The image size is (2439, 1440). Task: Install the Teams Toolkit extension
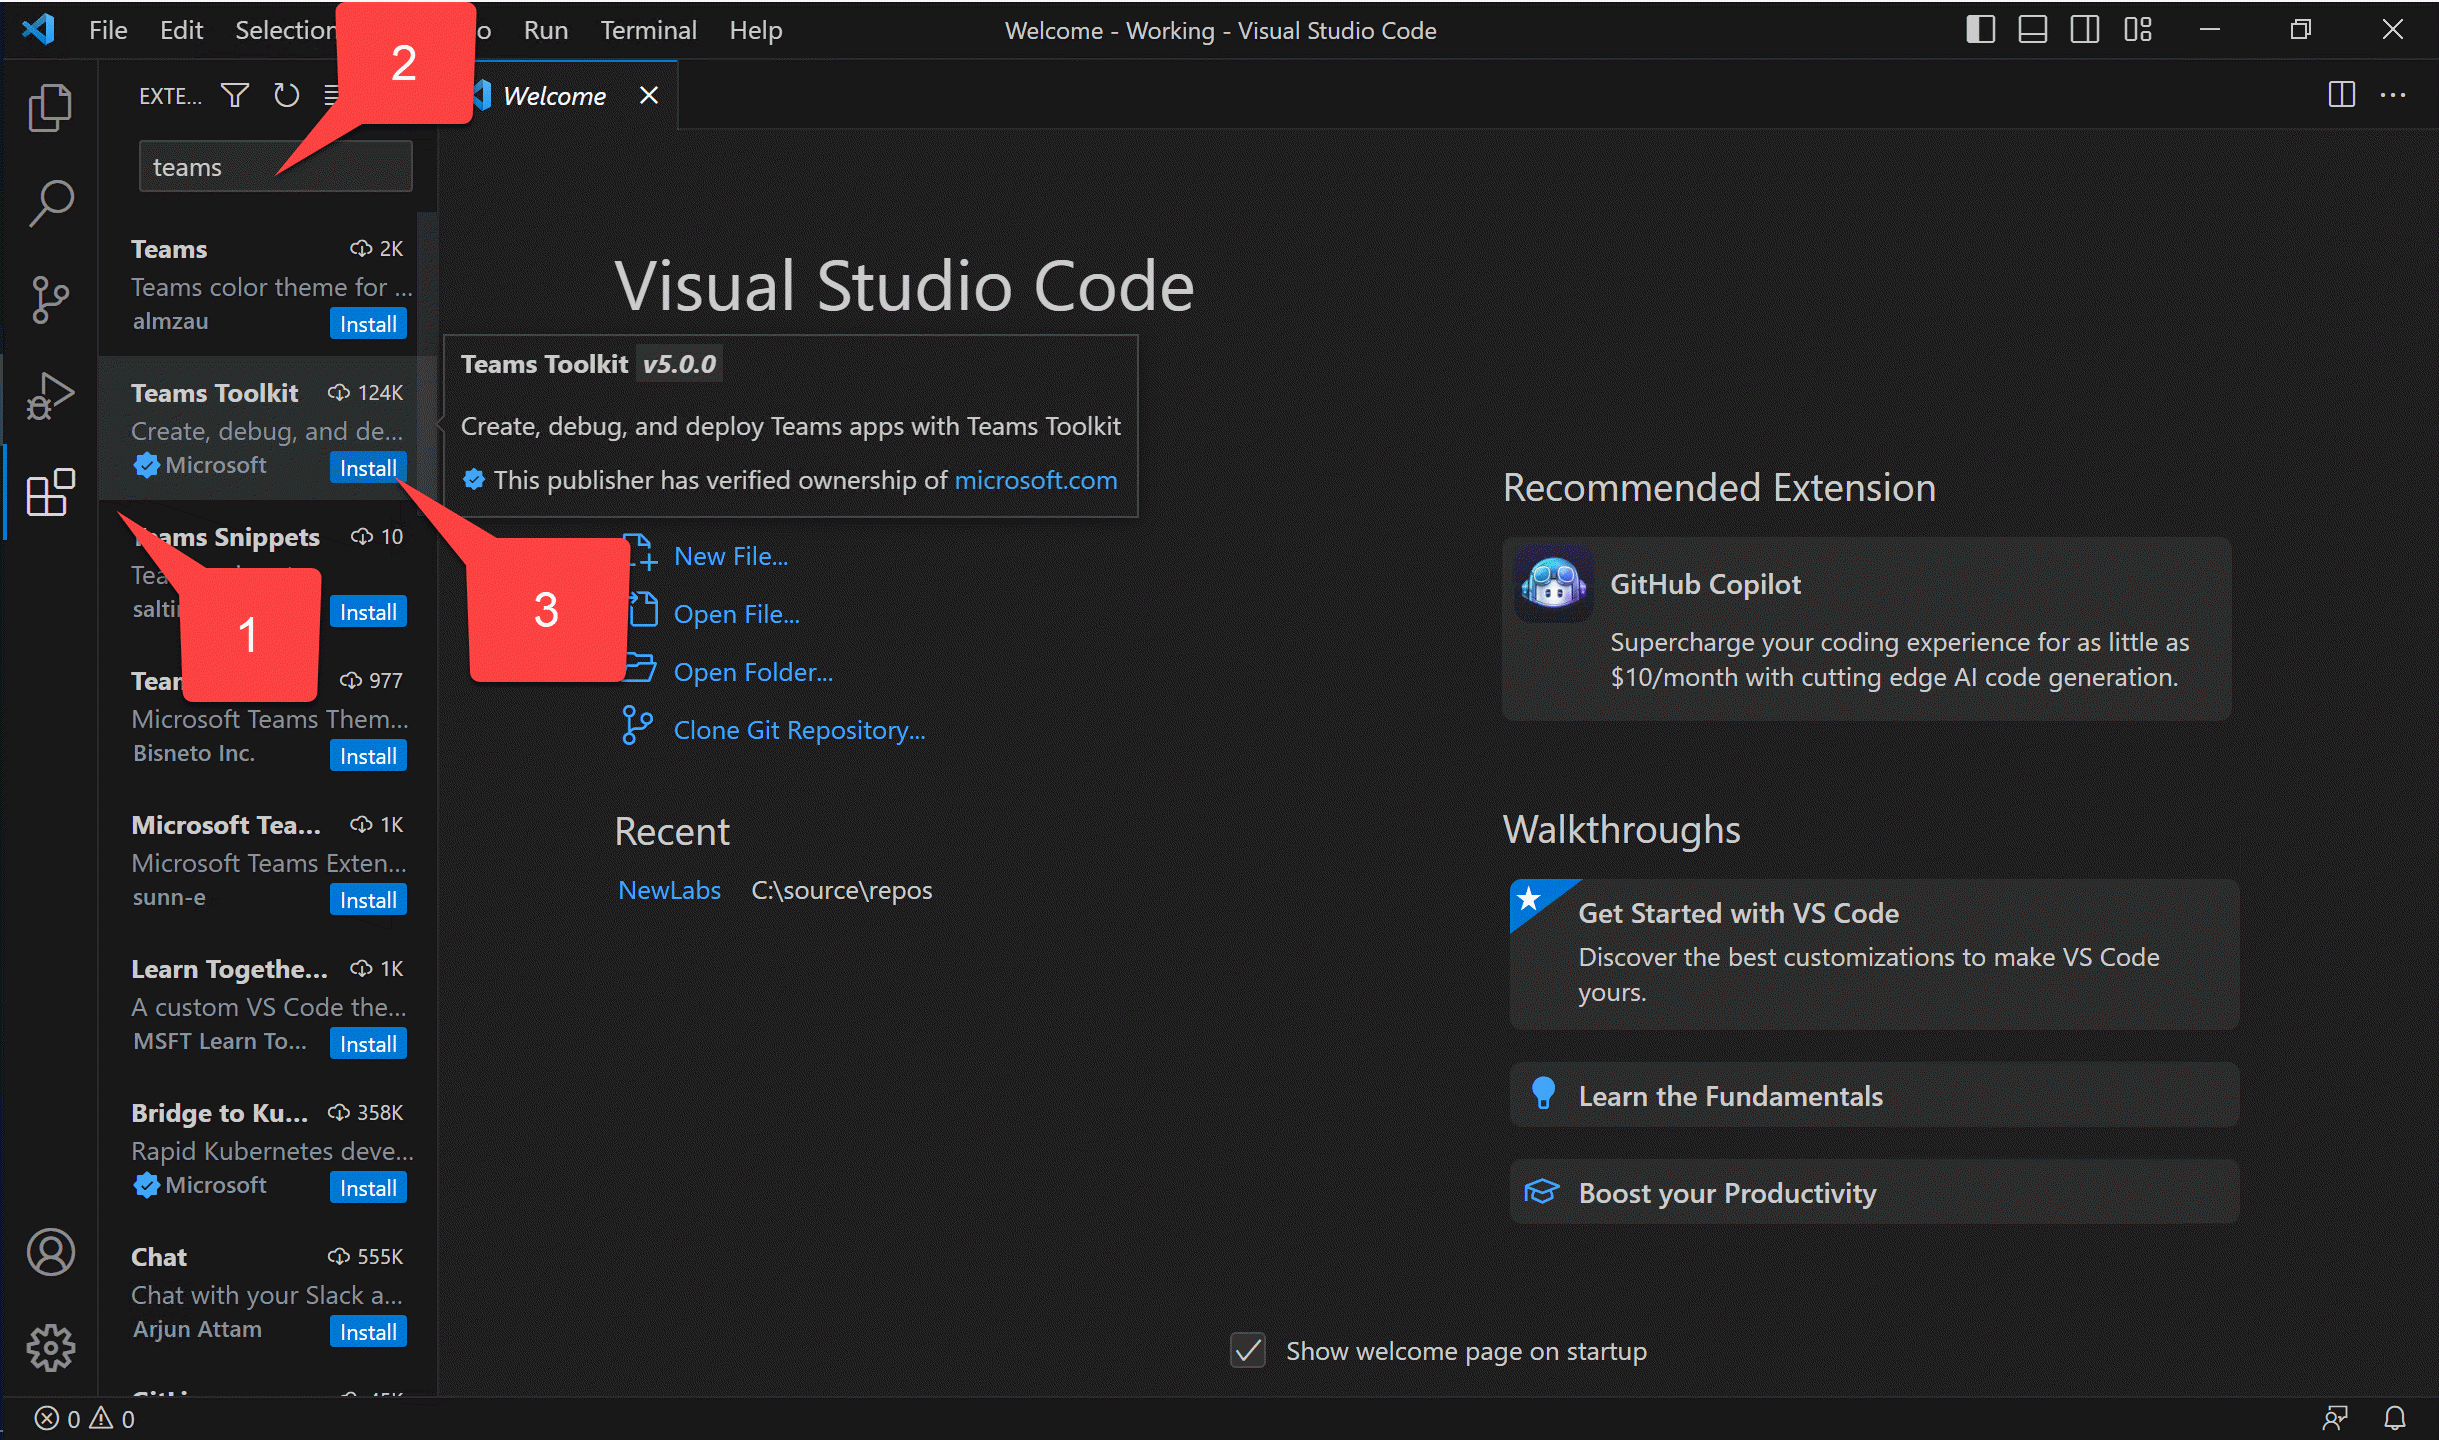pyautogui.click(x=368, y=468)
